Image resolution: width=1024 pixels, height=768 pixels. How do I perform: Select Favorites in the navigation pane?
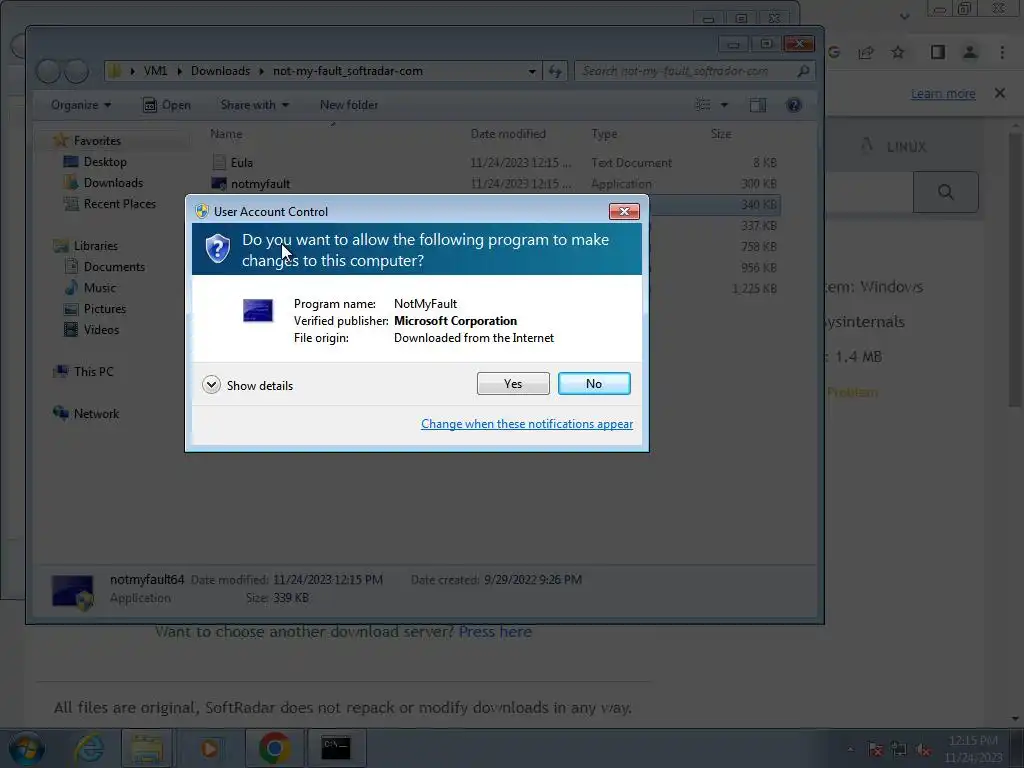[97, 141]
